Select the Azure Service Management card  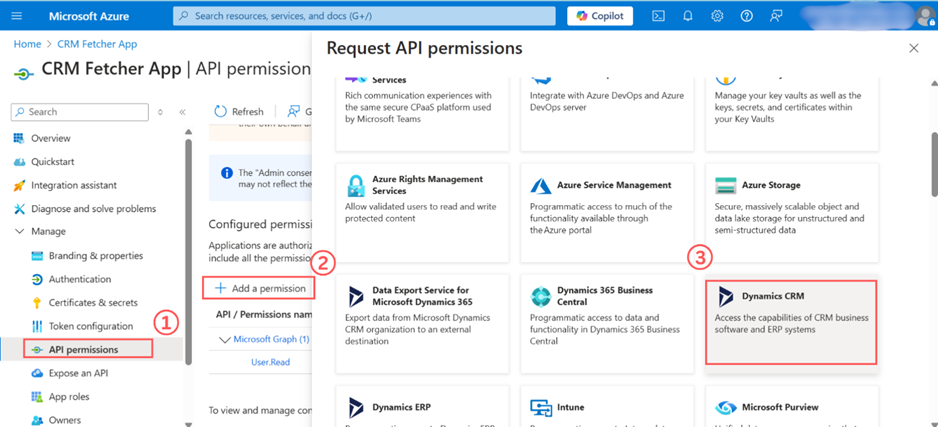[607, 212]
